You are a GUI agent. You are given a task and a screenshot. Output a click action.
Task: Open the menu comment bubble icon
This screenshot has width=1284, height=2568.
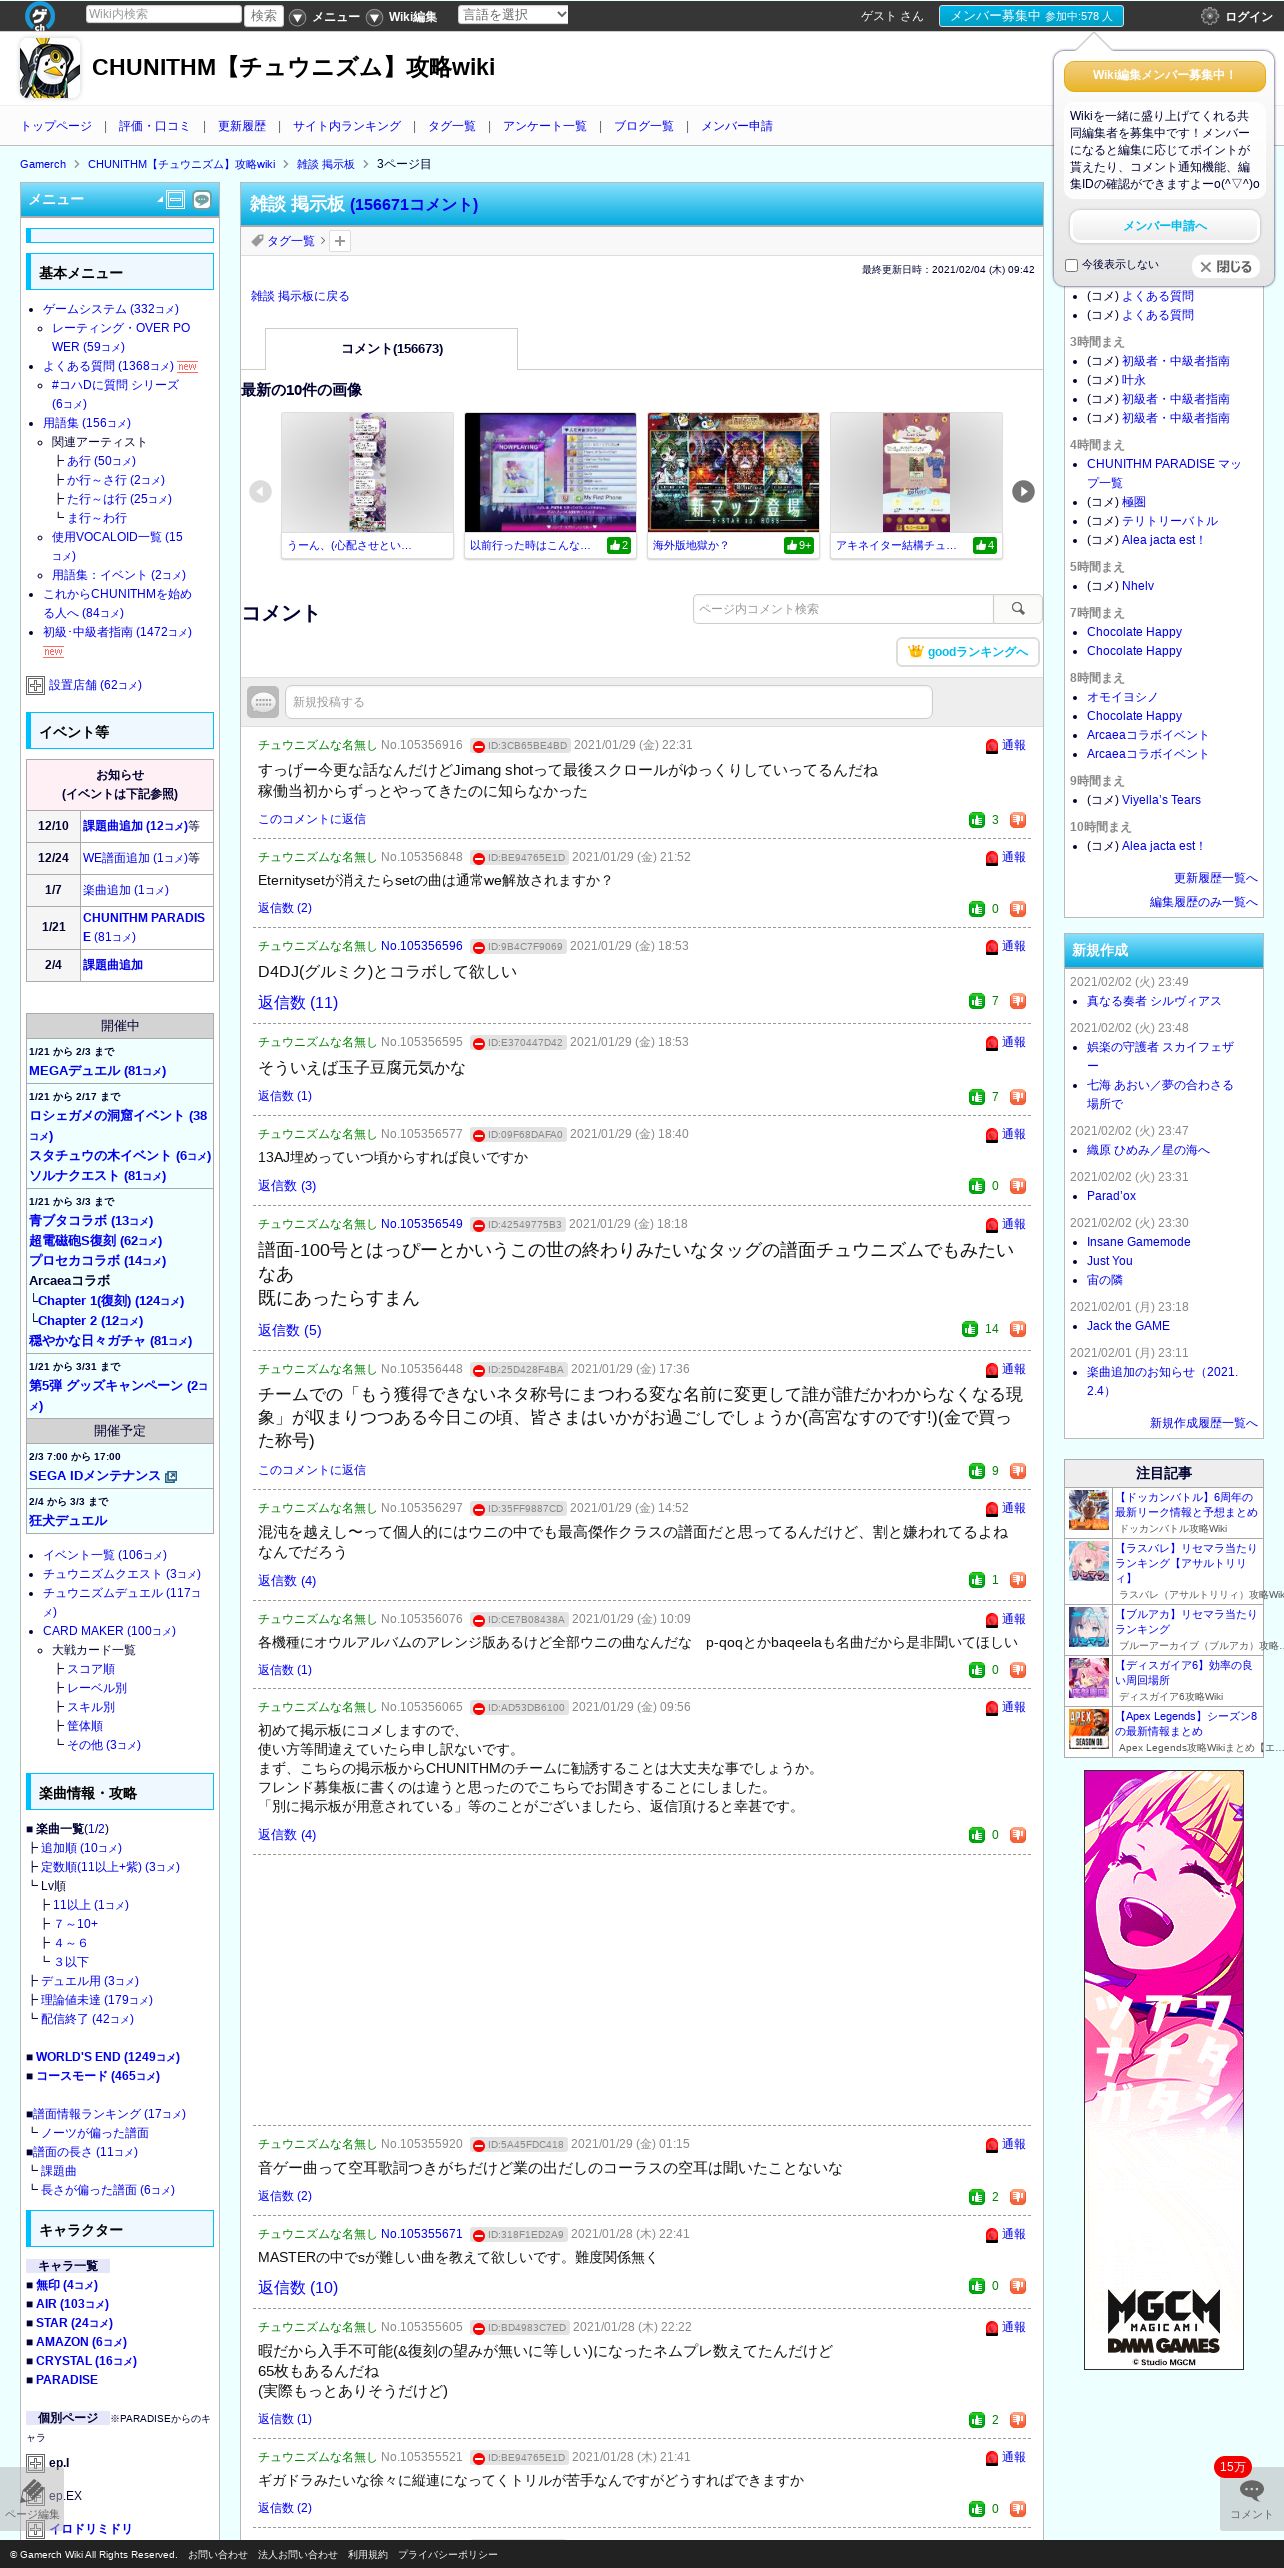pos(202,200)
